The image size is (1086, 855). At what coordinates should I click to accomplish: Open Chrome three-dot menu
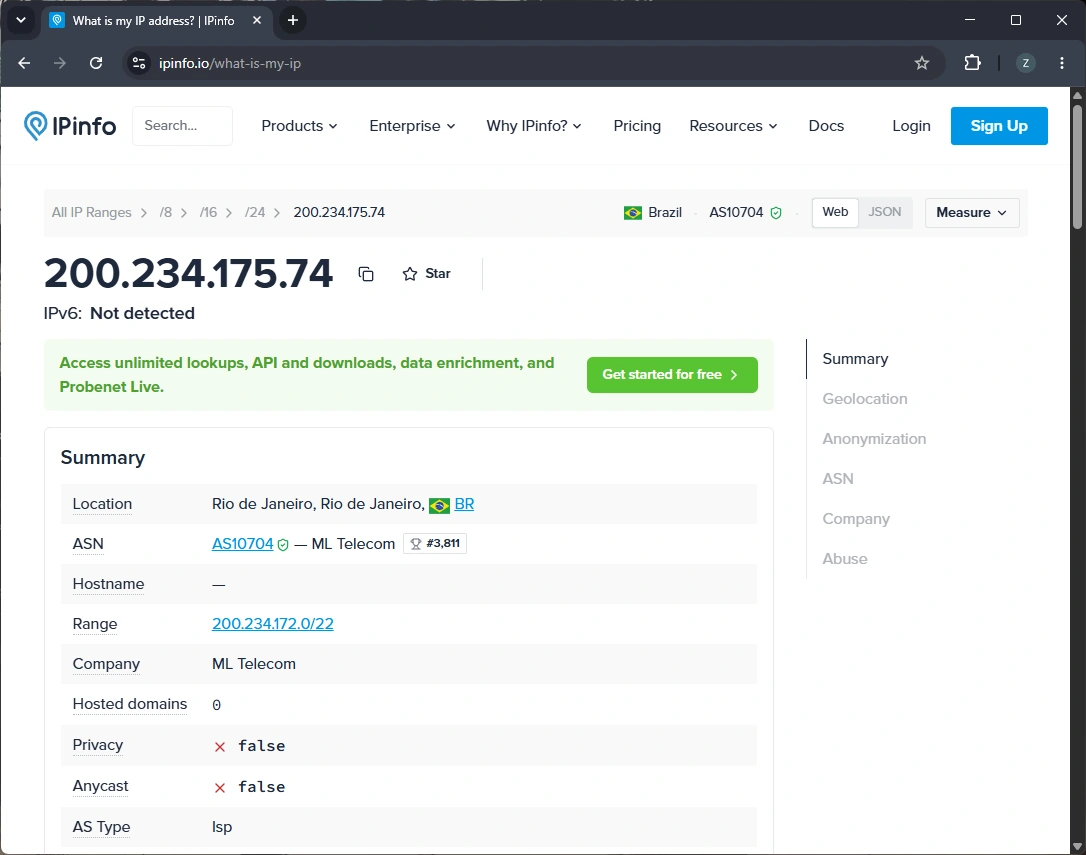click(x=1062, y=63)
